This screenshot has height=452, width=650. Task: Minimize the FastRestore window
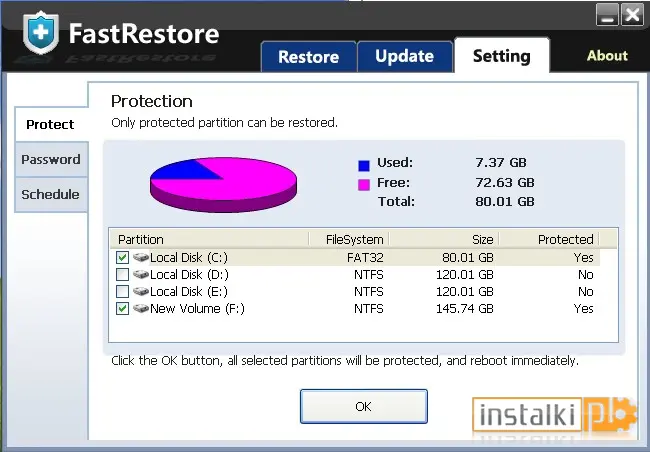[607, 15]
